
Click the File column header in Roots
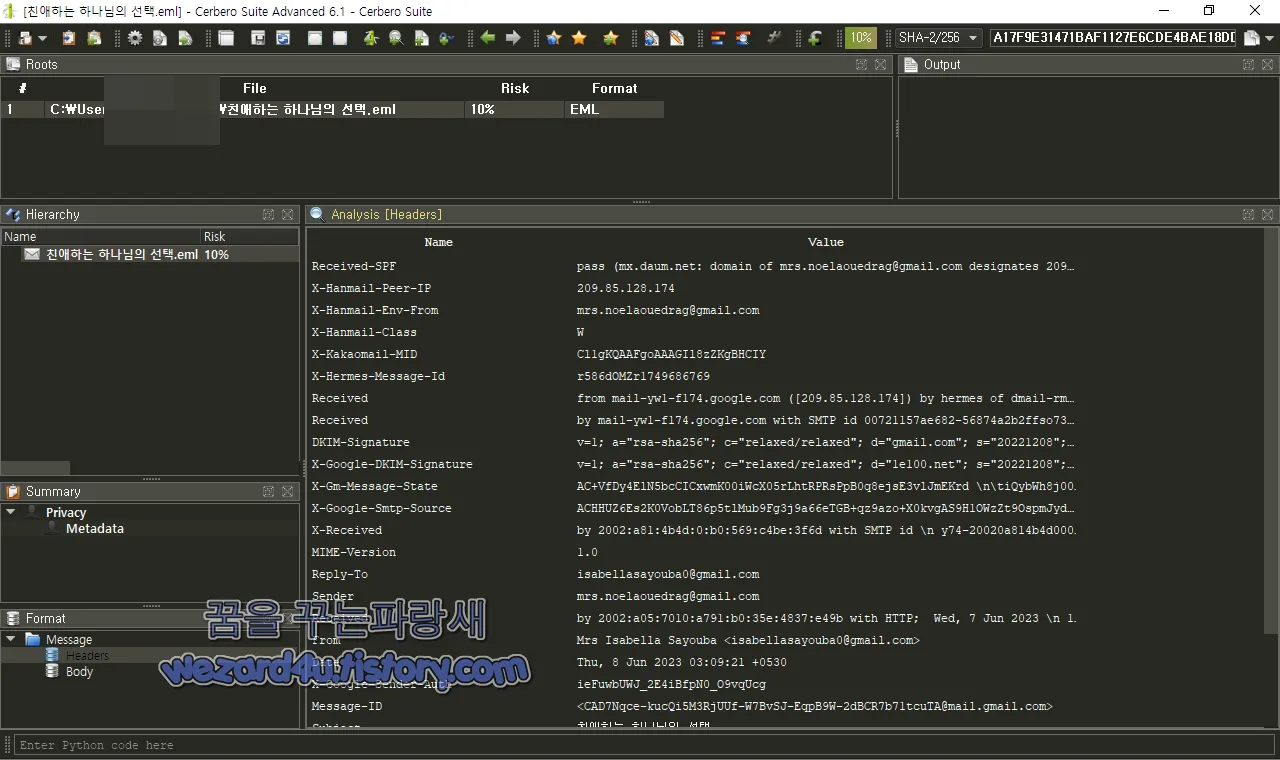click(x=255, y=88)
